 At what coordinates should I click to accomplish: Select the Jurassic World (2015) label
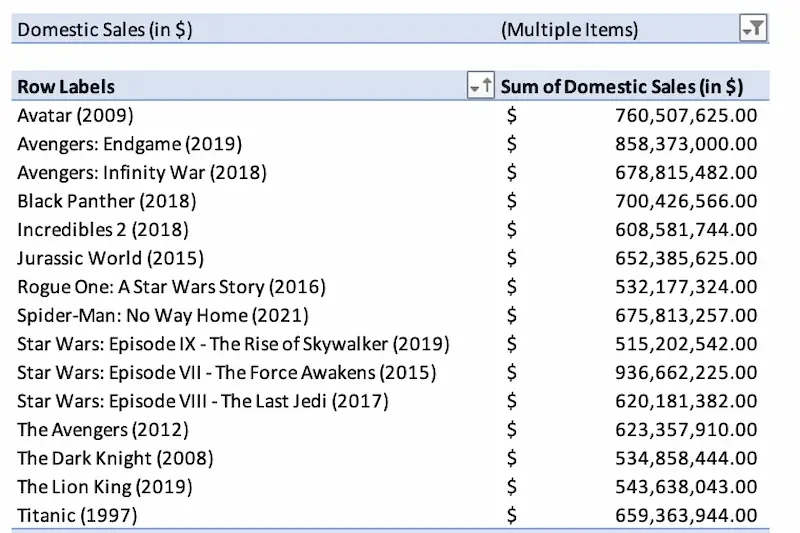pyautogui.click(x=111, y=258)
